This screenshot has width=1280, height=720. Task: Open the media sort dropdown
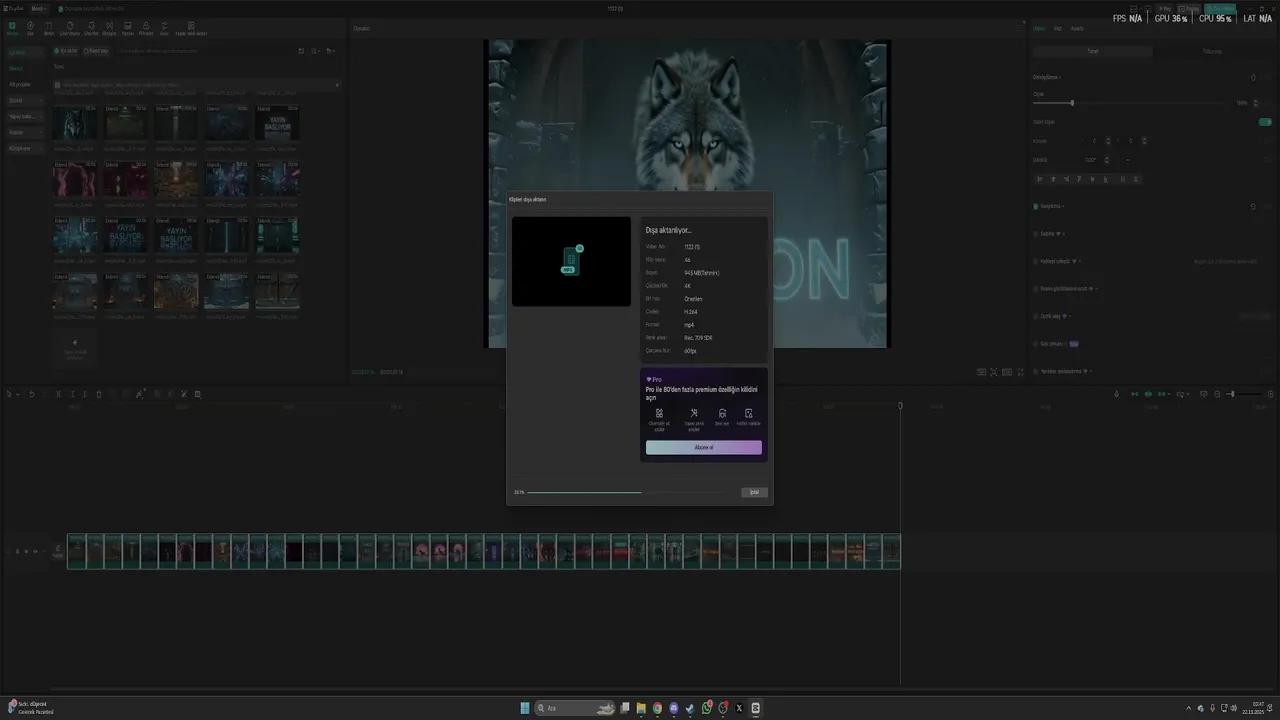click(x=314, y=51)
